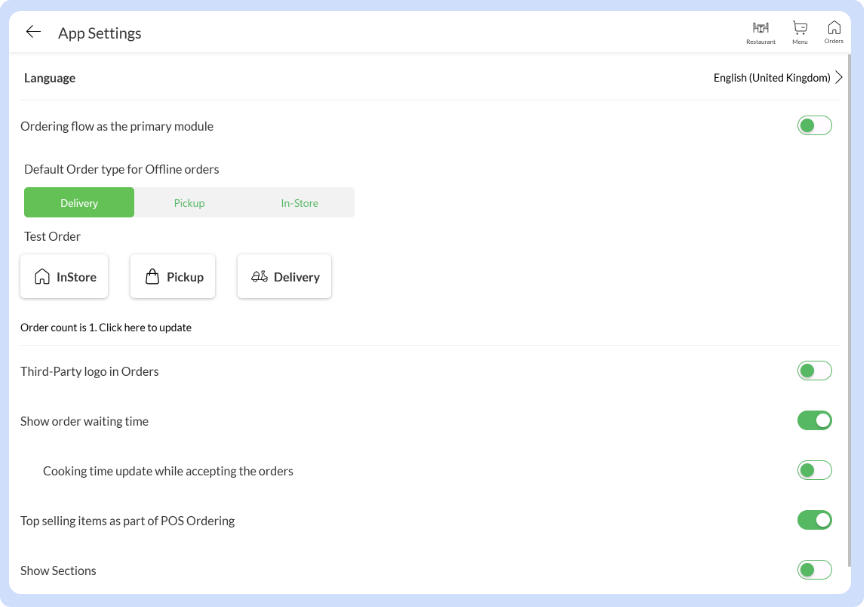Select In-Store as default offline order type
864x607 pixels.
coord(299,202)
